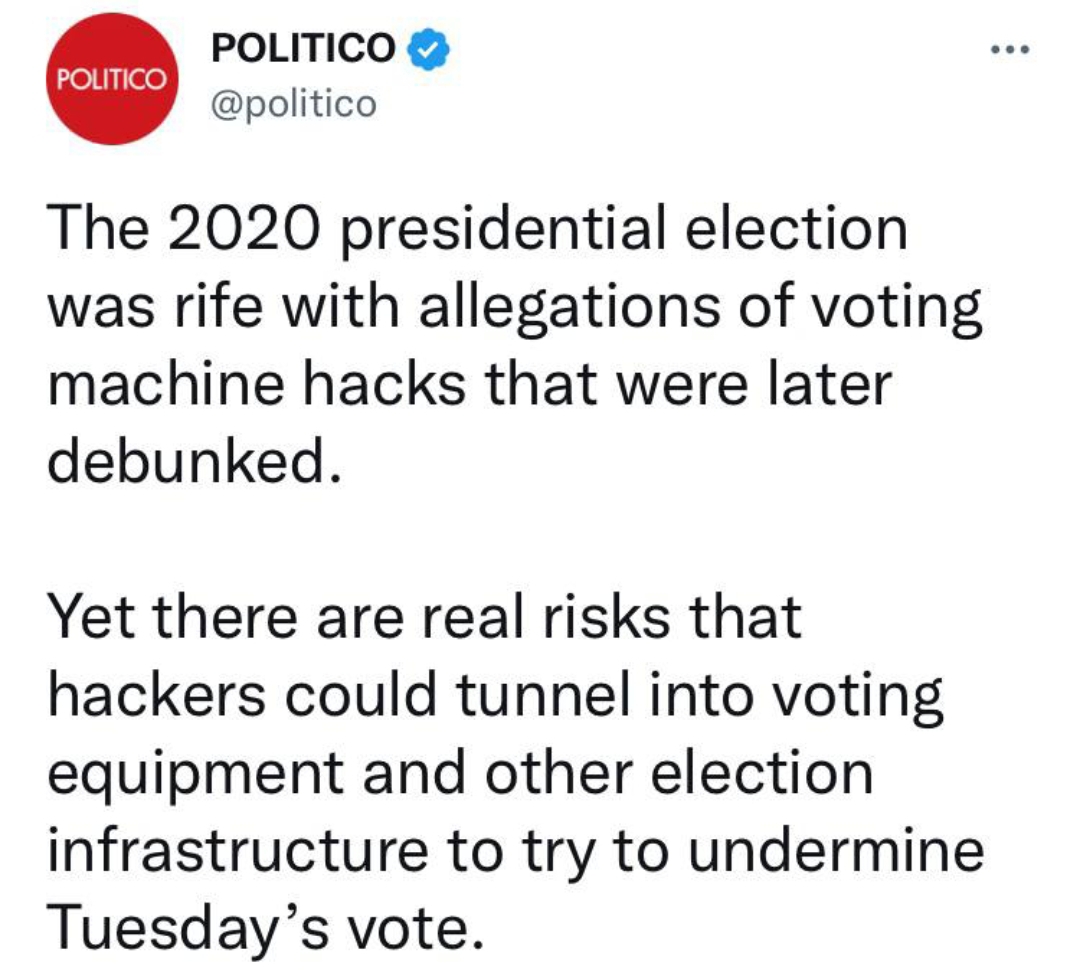Click the POLITICO display name
The image size is (1080, 975).
[303, 48]
